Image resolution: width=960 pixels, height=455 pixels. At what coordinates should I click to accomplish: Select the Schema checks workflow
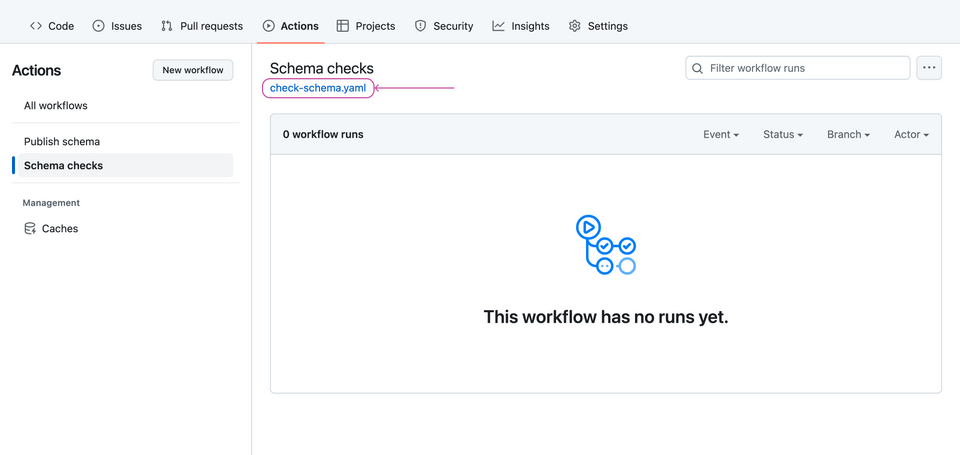click(x=125, y=165)
